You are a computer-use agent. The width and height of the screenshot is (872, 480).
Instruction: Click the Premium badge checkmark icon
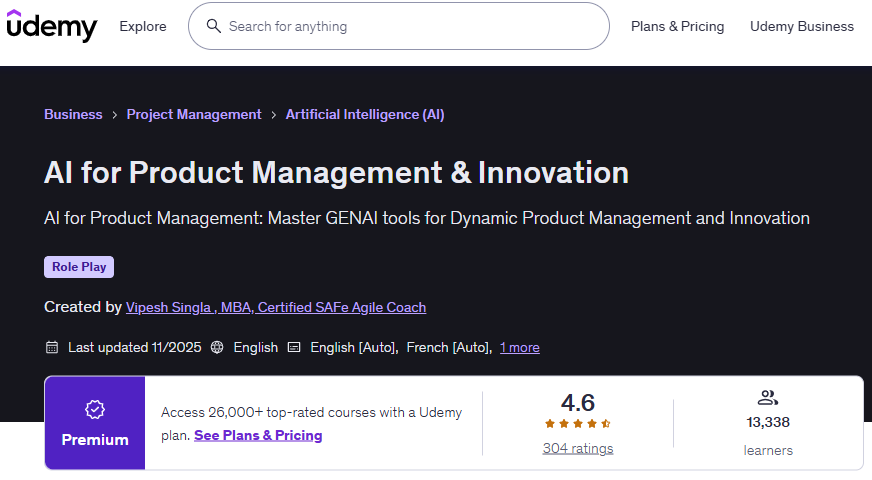point(95,409)
